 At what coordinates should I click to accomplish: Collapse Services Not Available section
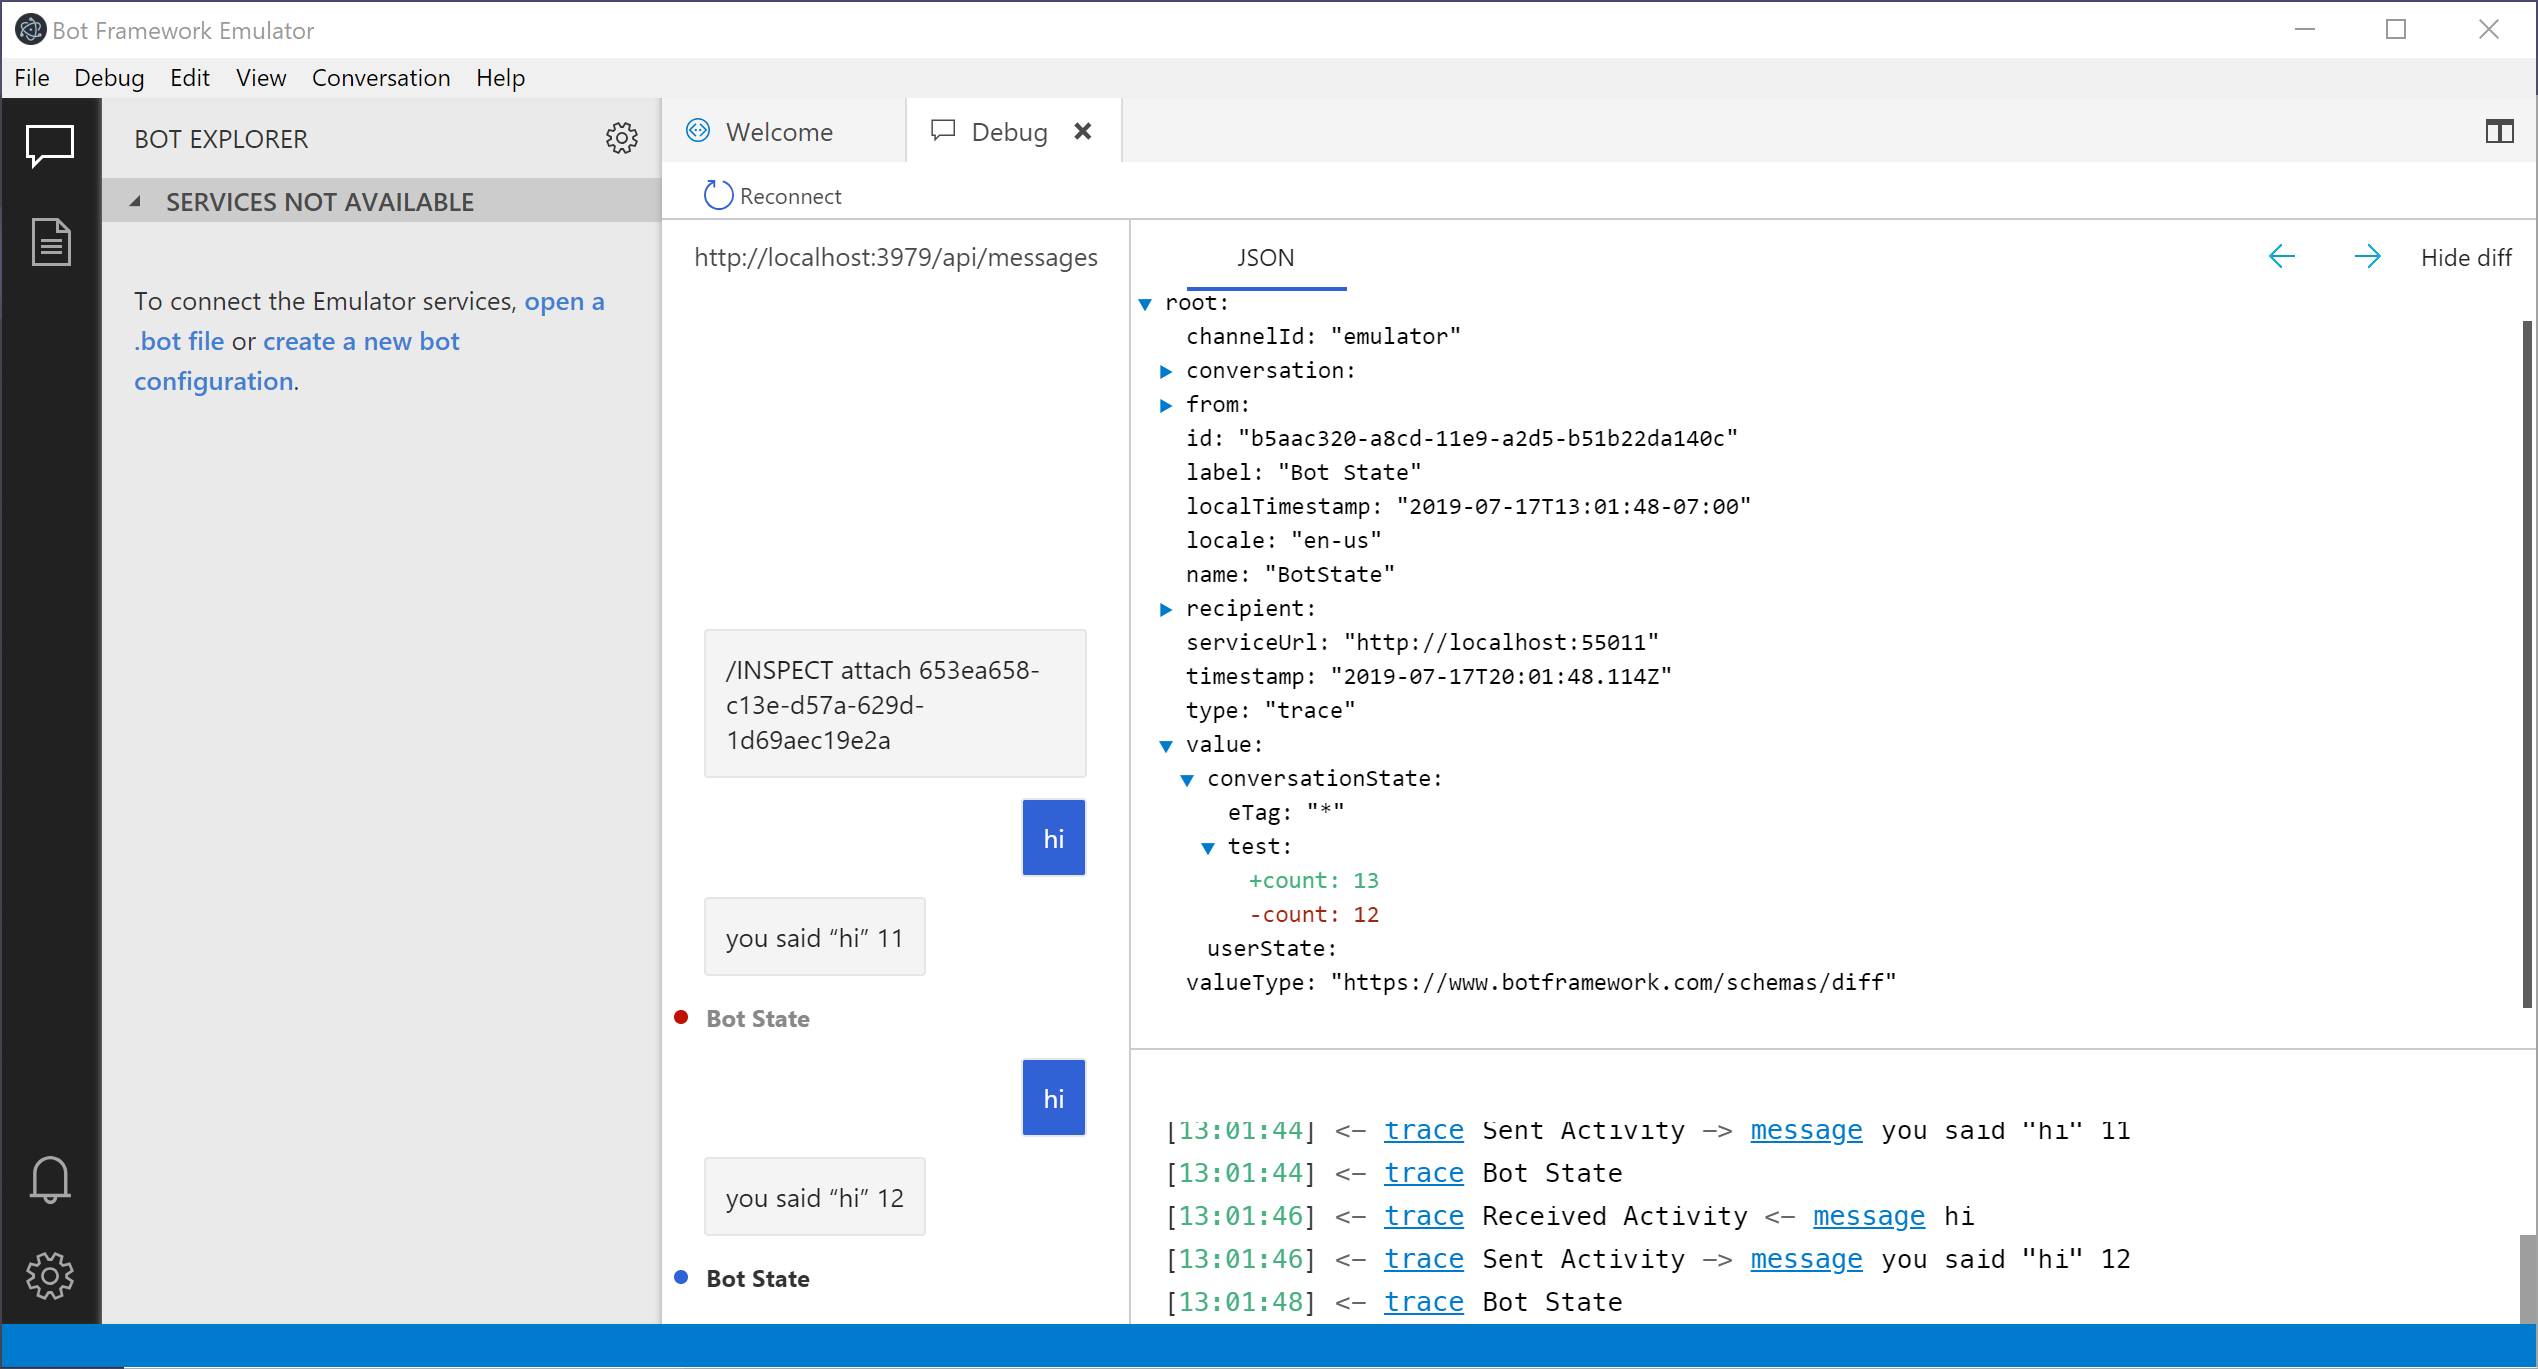point(136,202)
